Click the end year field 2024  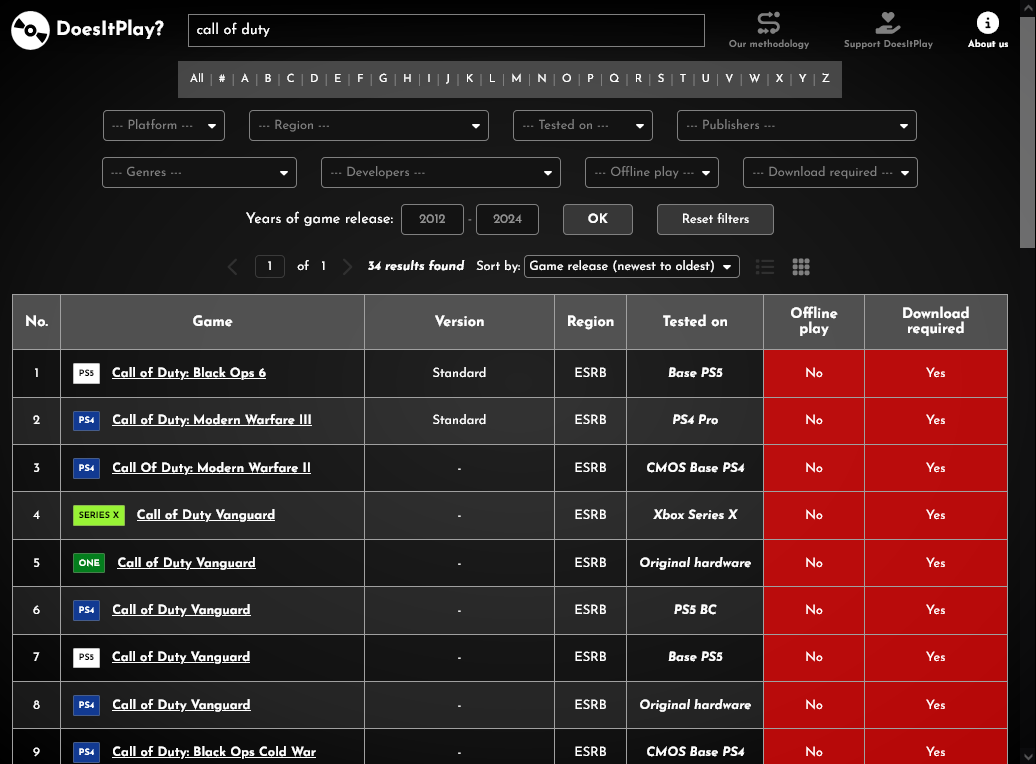coord(507,219)
